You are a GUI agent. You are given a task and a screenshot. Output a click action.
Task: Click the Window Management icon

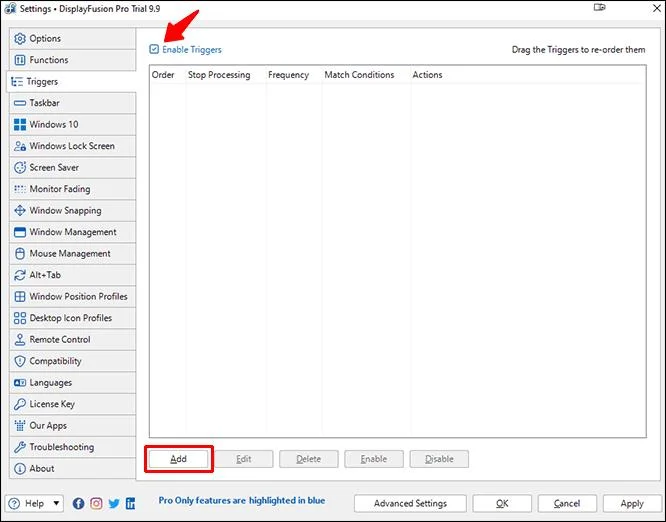tap(20, 232)
